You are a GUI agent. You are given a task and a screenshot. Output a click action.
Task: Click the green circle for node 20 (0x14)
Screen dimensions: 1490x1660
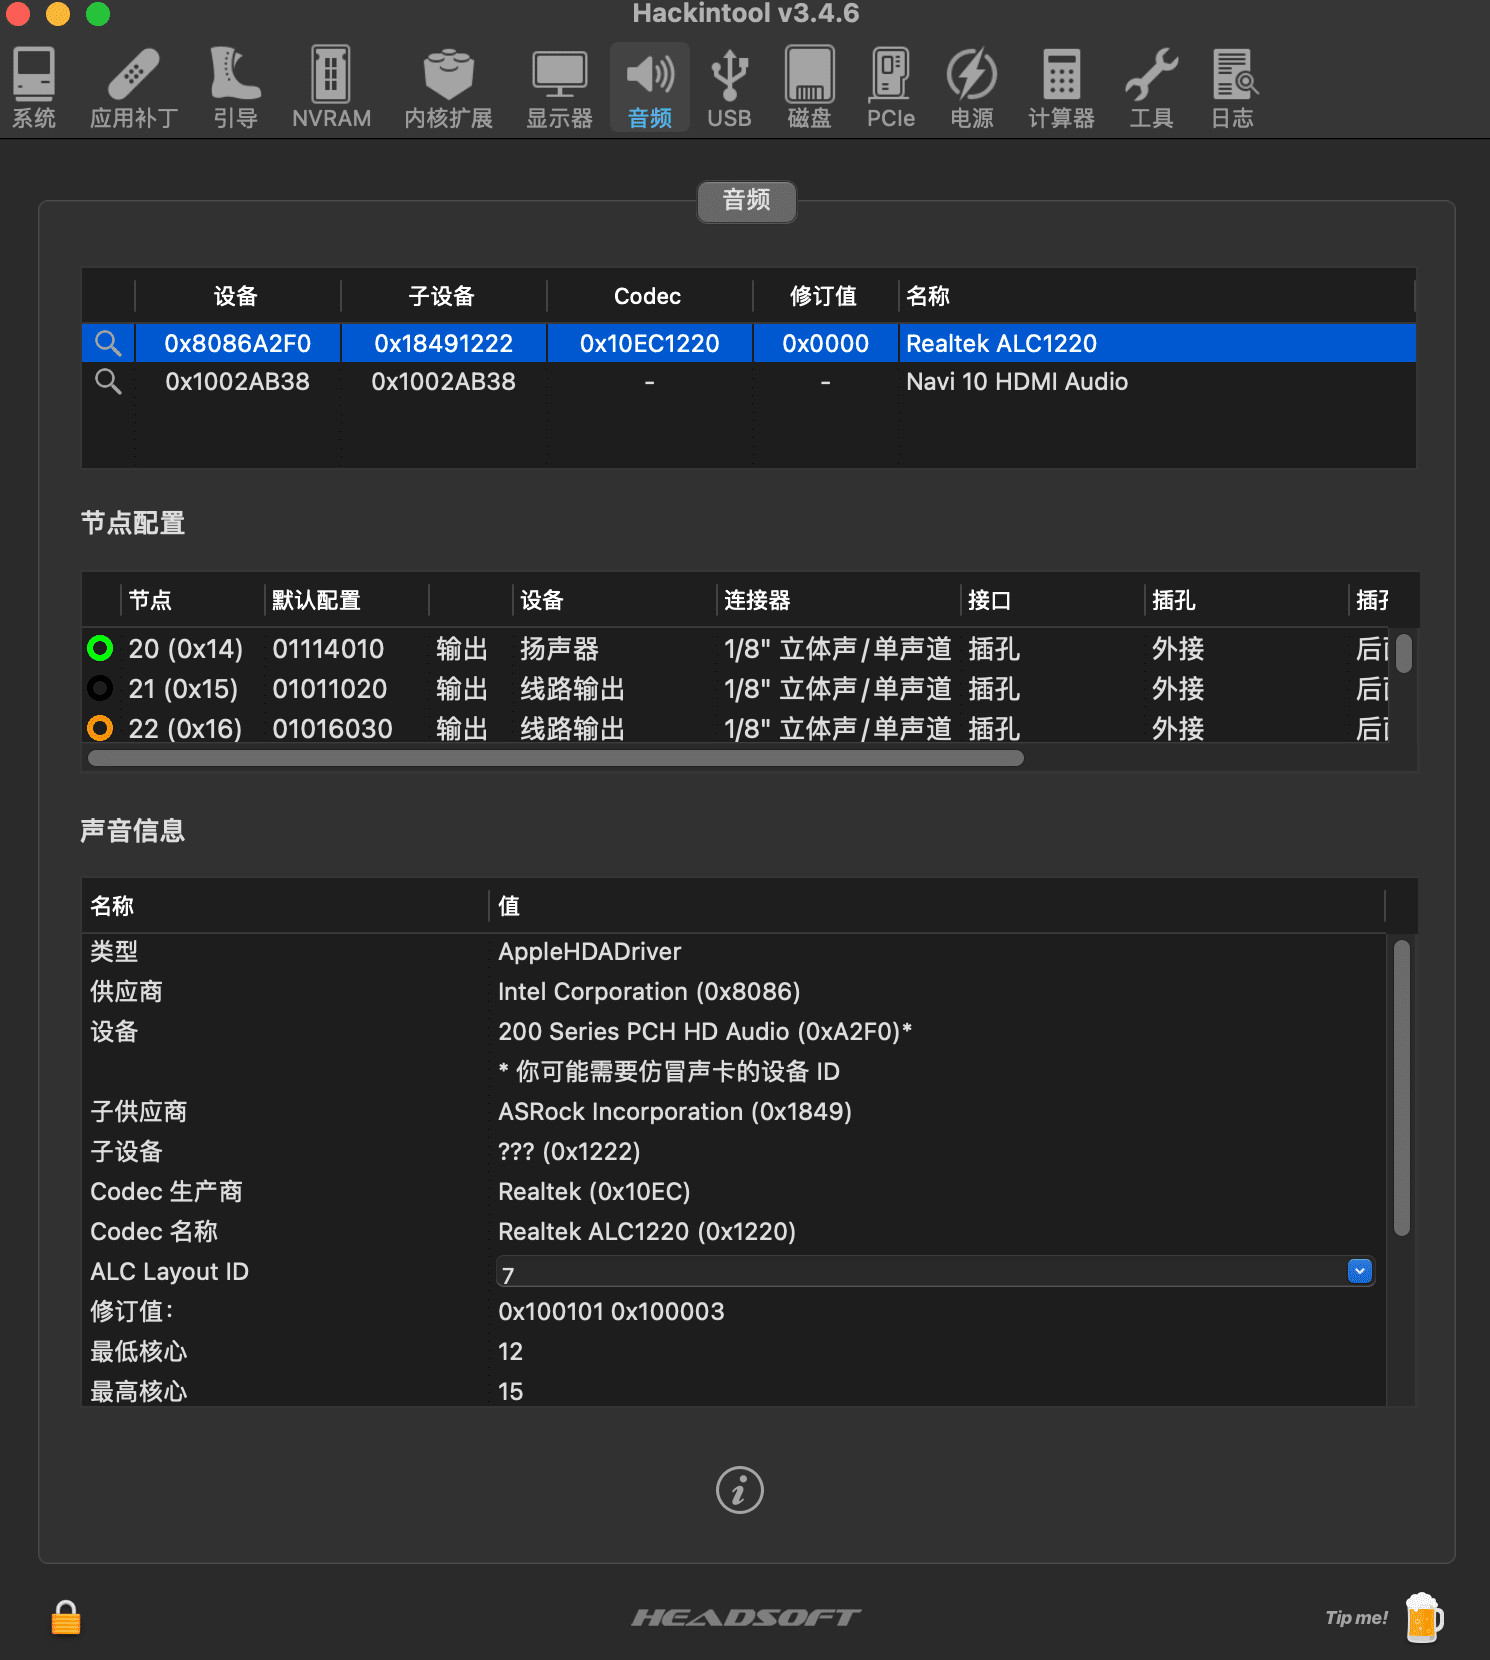(100, 648)
